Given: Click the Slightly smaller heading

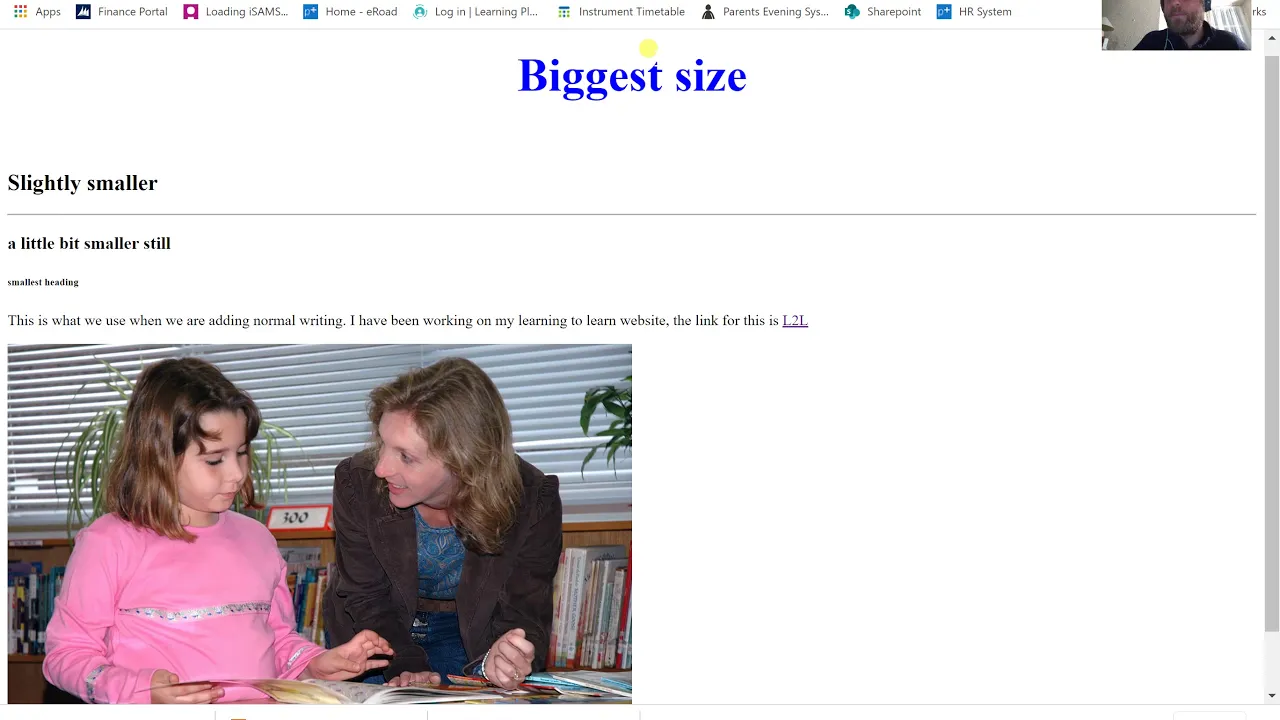Looking at the screenshot, I should click(83, 183).
